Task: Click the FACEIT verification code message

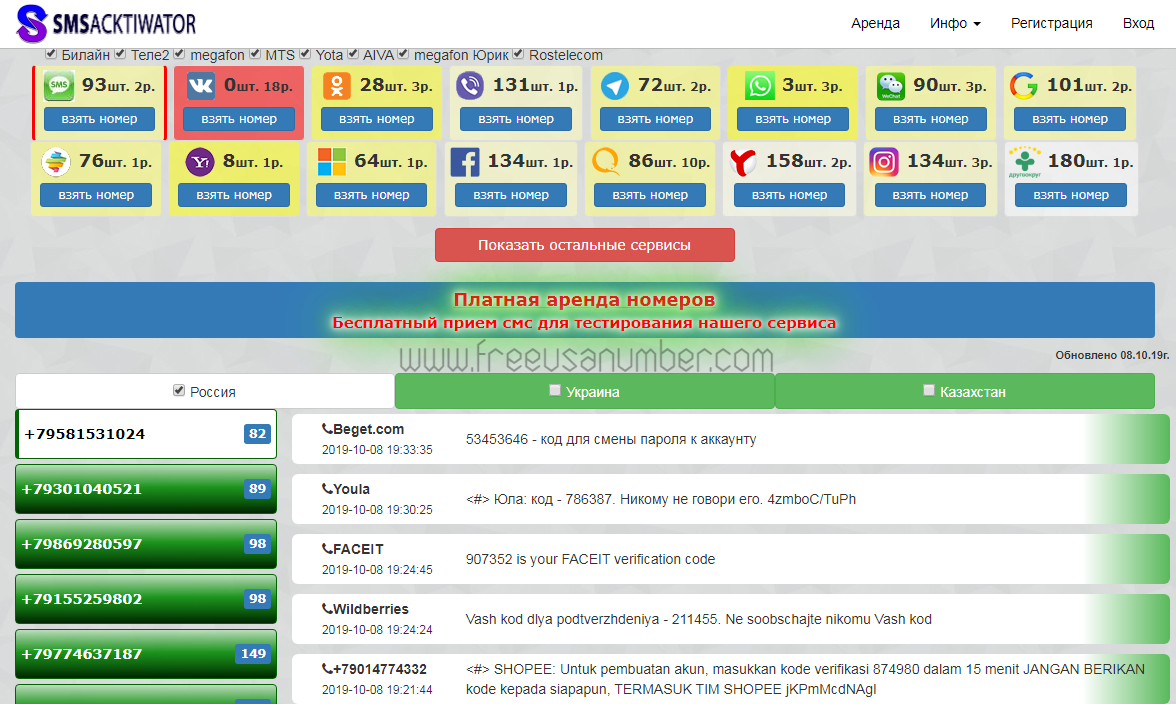Action: [x=590, y=559]
